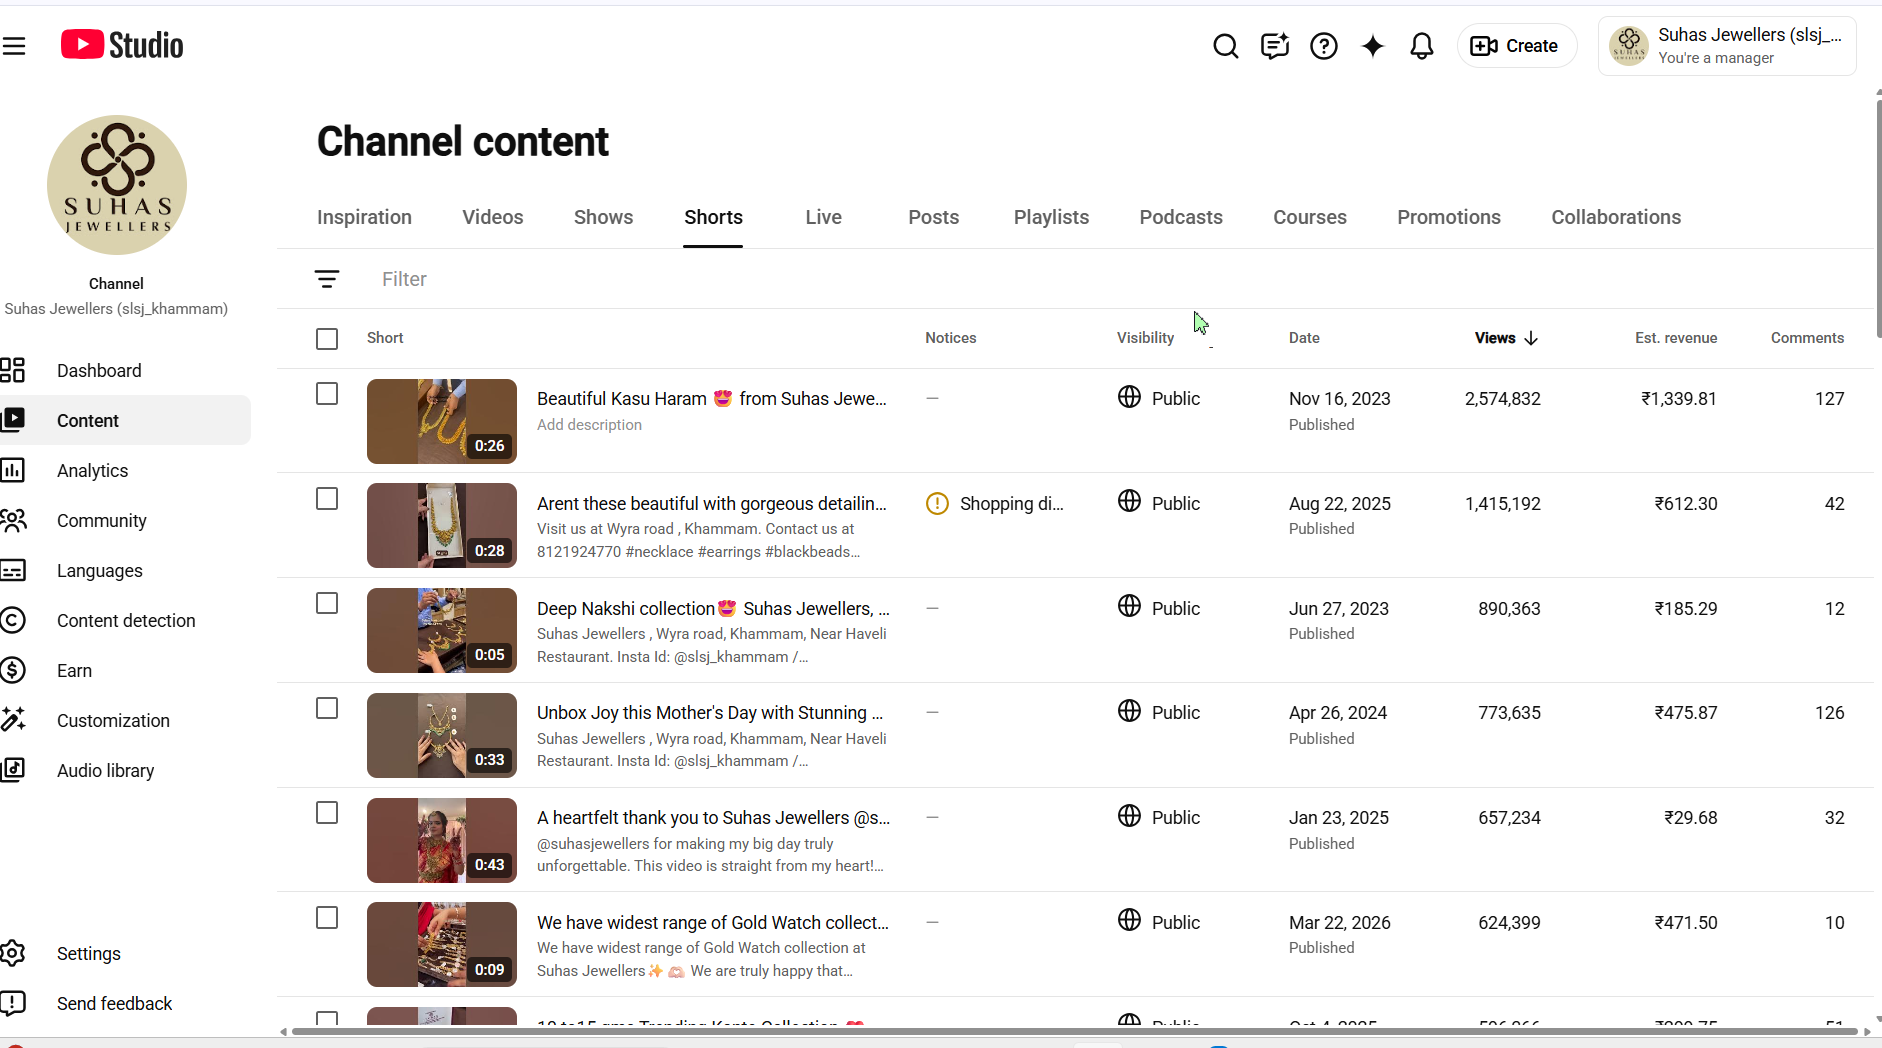Image resolution: width=1882 pixels, height=1048 pixels.
Task: Check the select-all shorts checkbox
Action: click(x=327, y=339)
